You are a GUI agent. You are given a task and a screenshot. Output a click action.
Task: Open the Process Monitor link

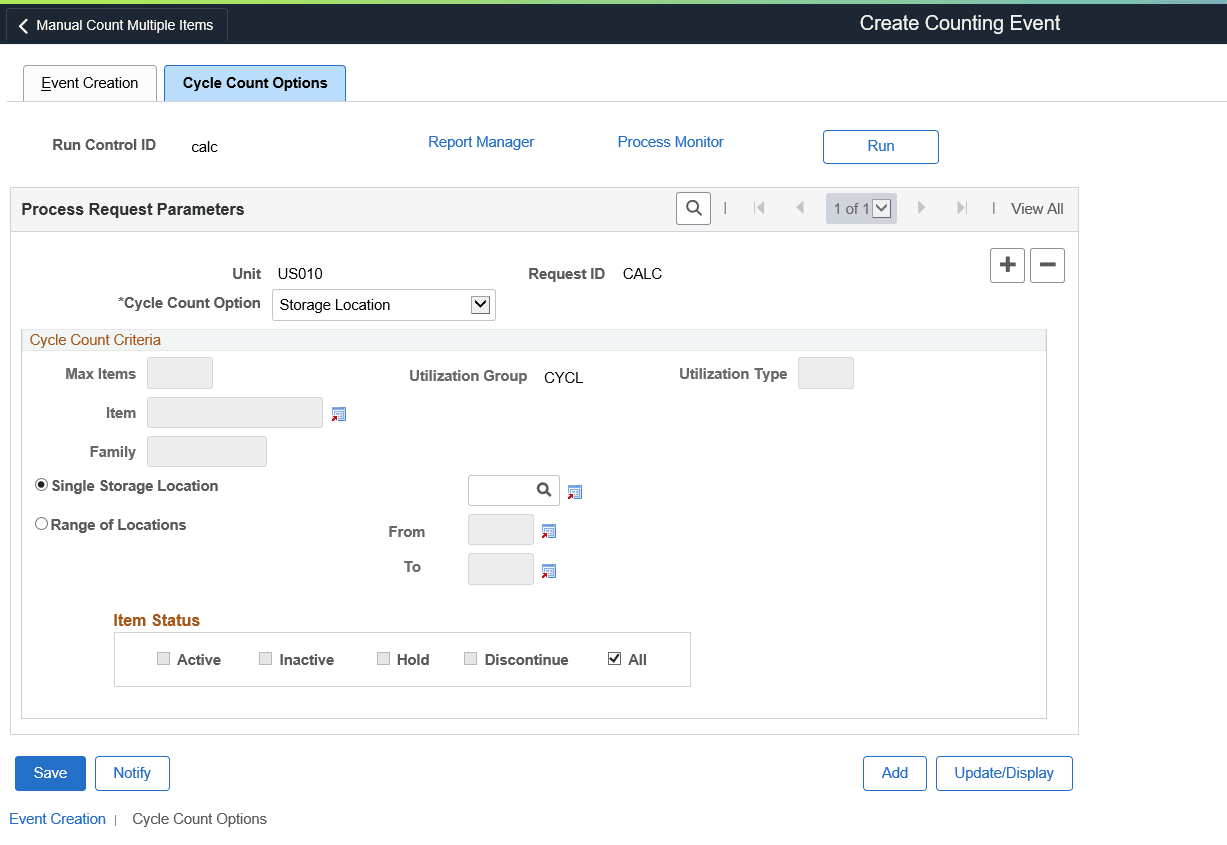(670, 141)
